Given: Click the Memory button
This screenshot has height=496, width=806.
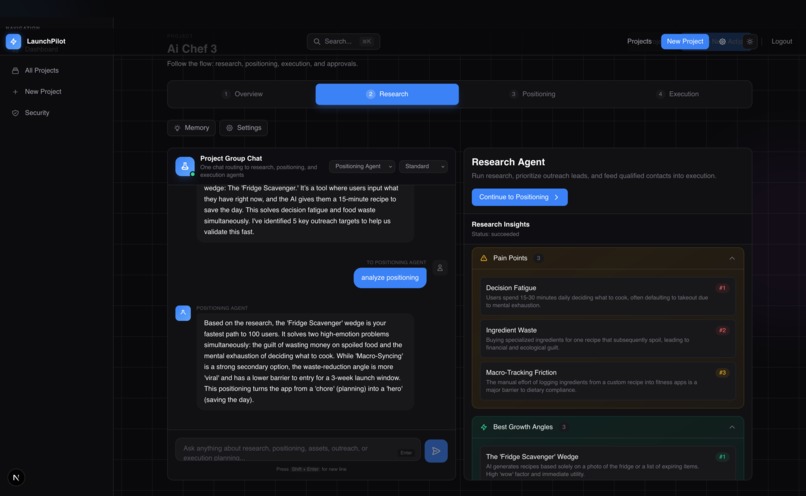Looking at the screenshot, I should click(191, 128).
